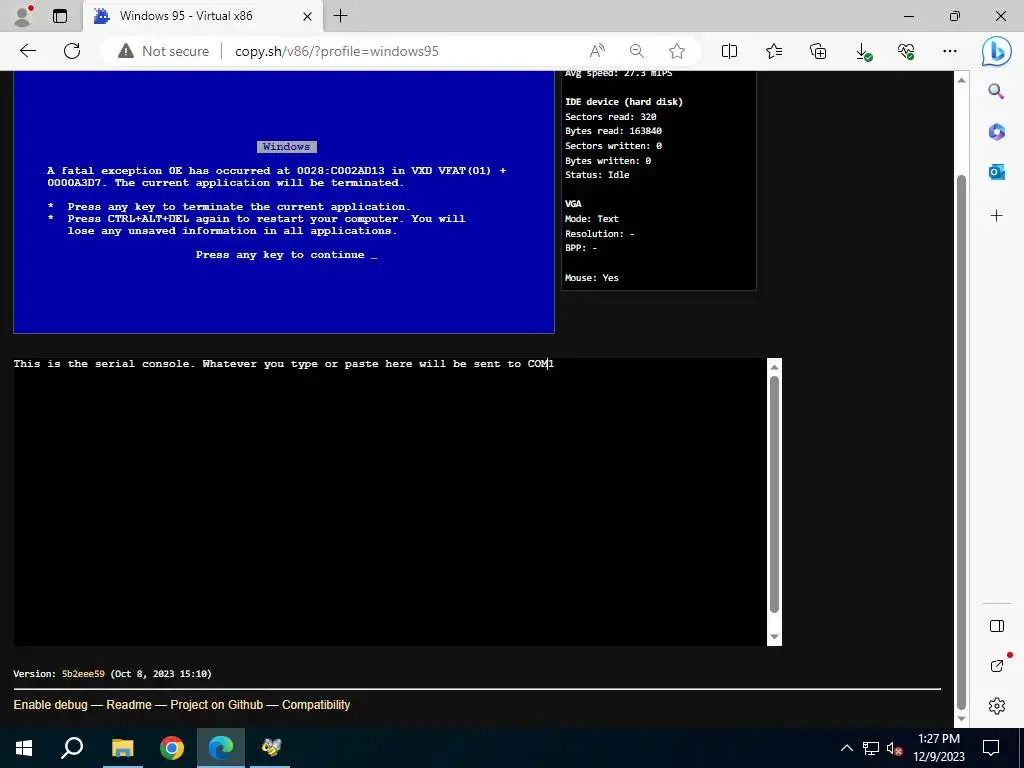1024x768 pixels.
Task: Open the Edge profile icon
Action: (22, 16)
